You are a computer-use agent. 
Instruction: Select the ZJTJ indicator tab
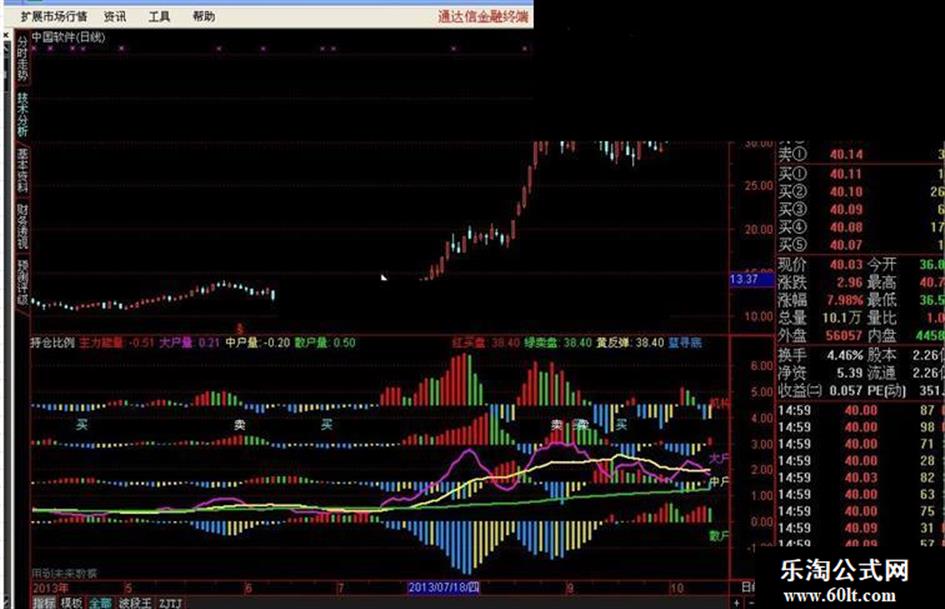point(170,602)
